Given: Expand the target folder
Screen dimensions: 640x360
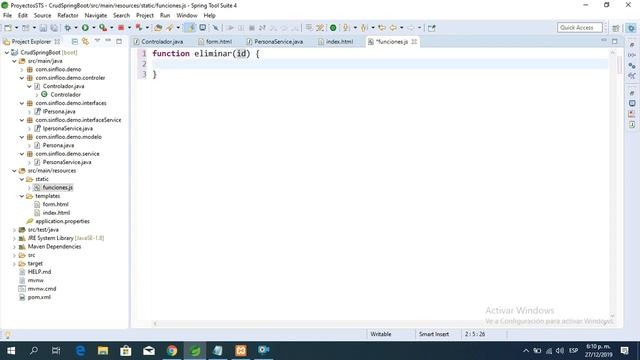Looking at the screenshot, I should tap(14, 264).
